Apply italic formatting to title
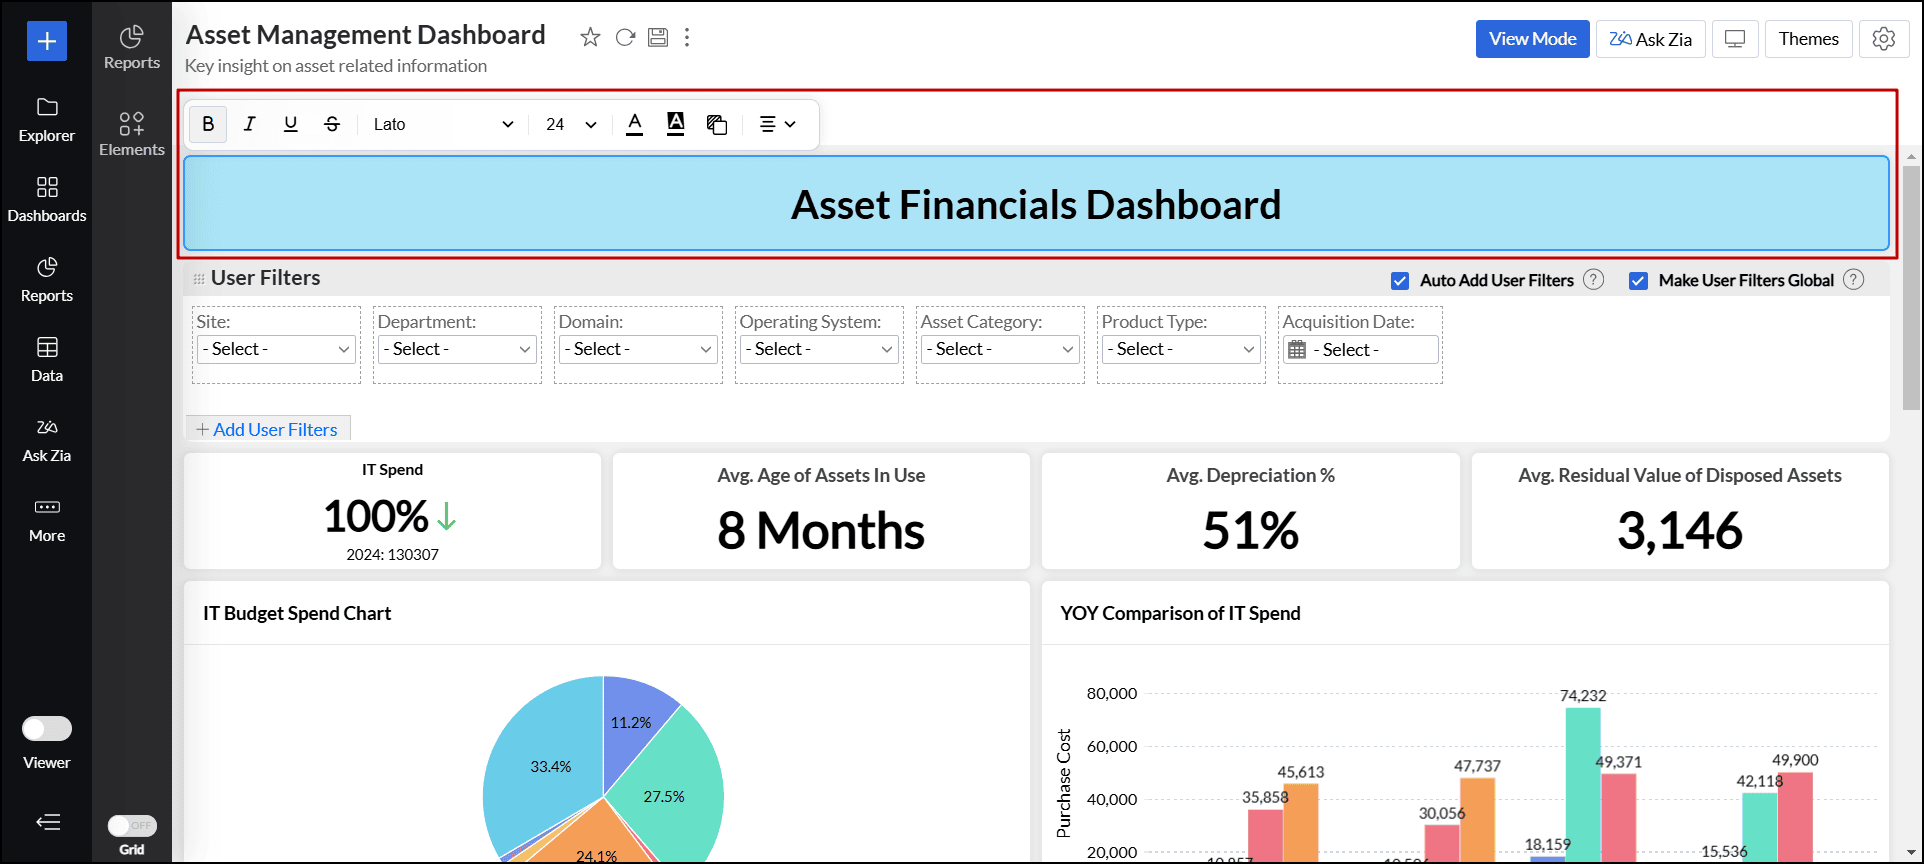Viewport: 1924px width, 864px height. [249, 124]
